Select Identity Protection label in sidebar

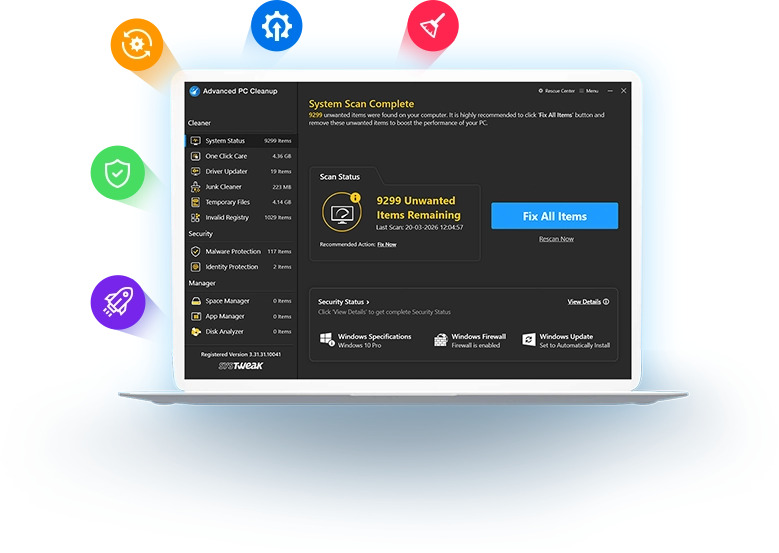click(x=232, y=267)
